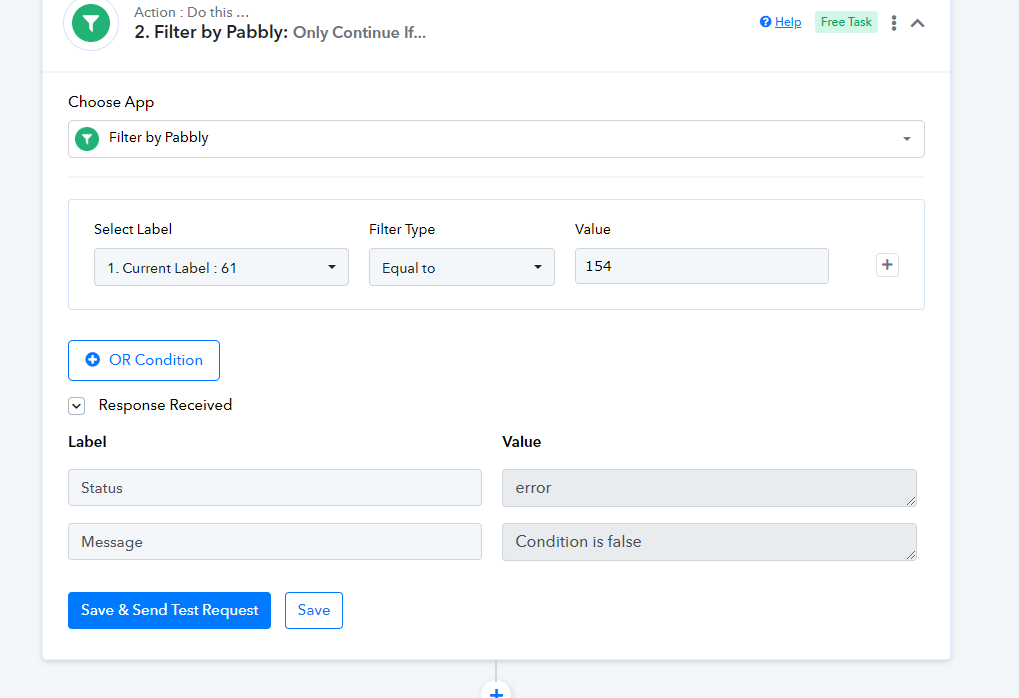Click the OR Condition button

tap(144, 360)
